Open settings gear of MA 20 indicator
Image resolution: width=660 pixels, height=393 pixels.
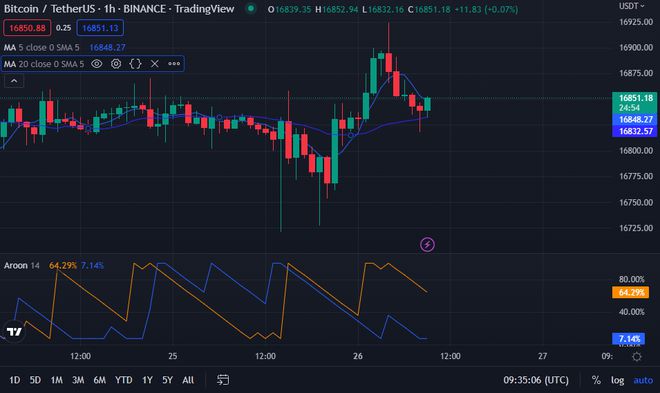point(116,64)
